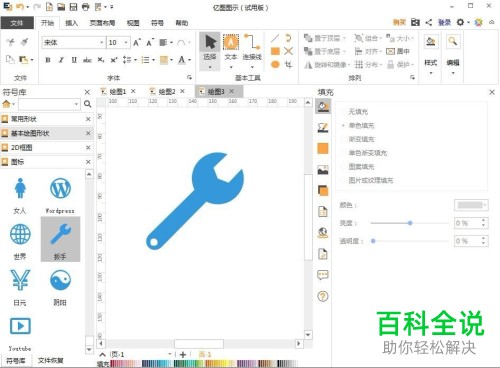Expand the Edit dropdown in ribbon
Screen dimensions: 500x368
click(453, 73)
